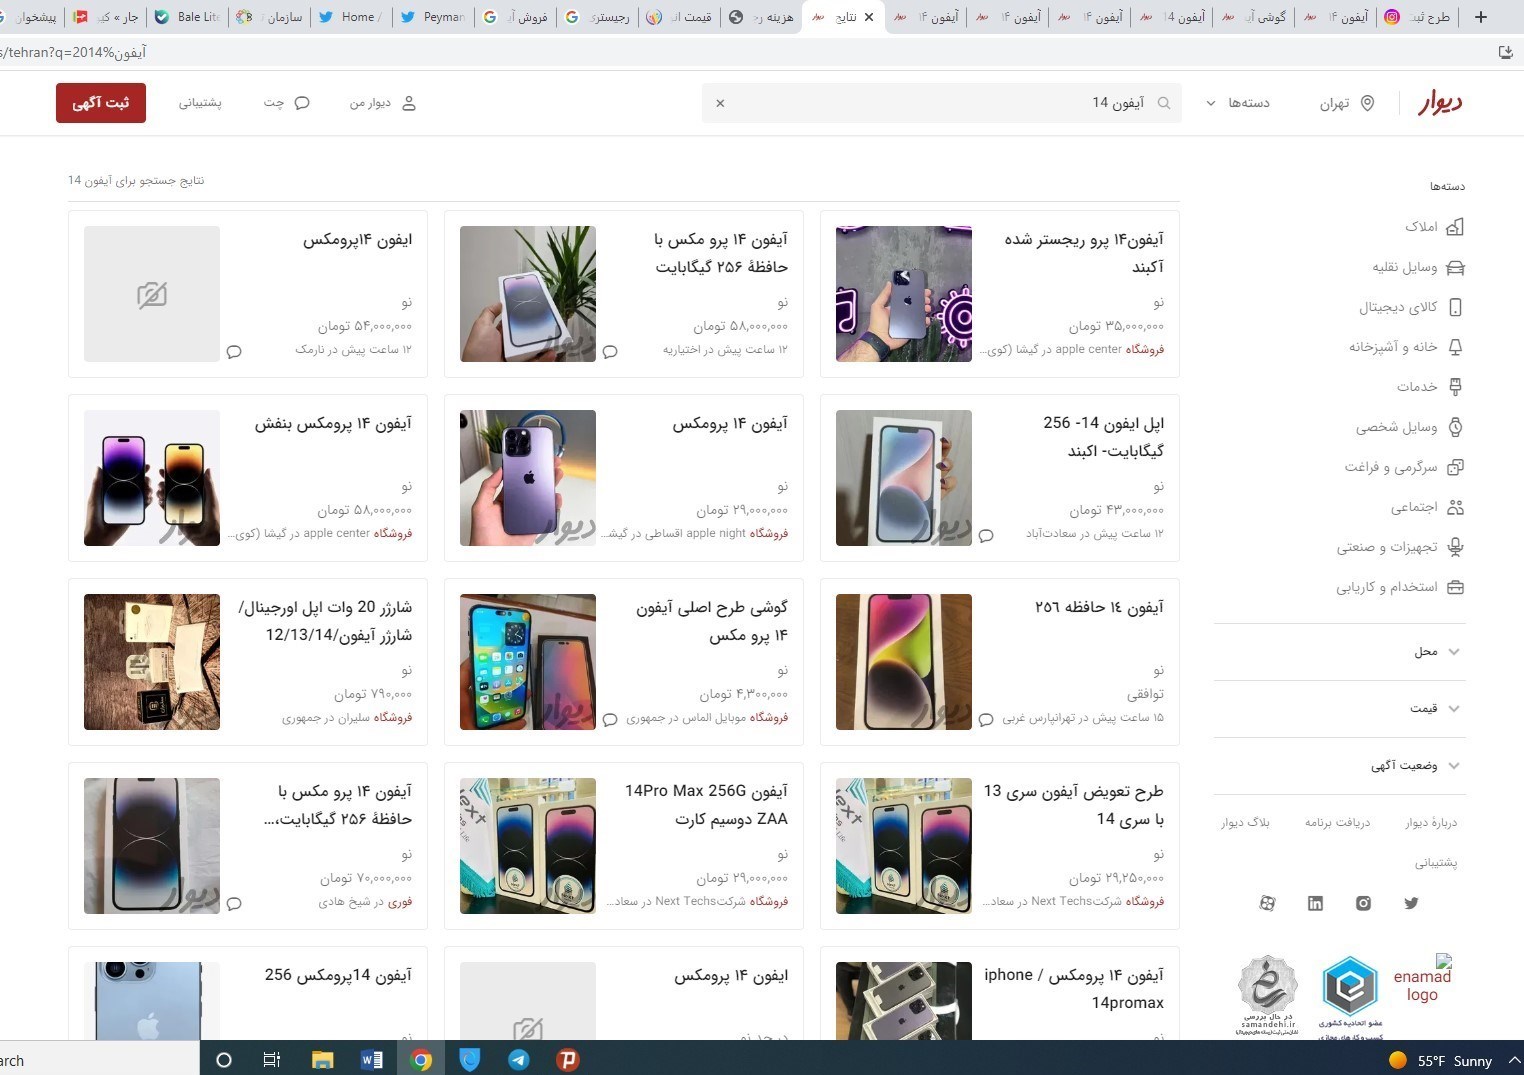Click the real estate (املاک) category icon
The height and width of the screenshot is (1075, 1524).
pos(1455,227)
